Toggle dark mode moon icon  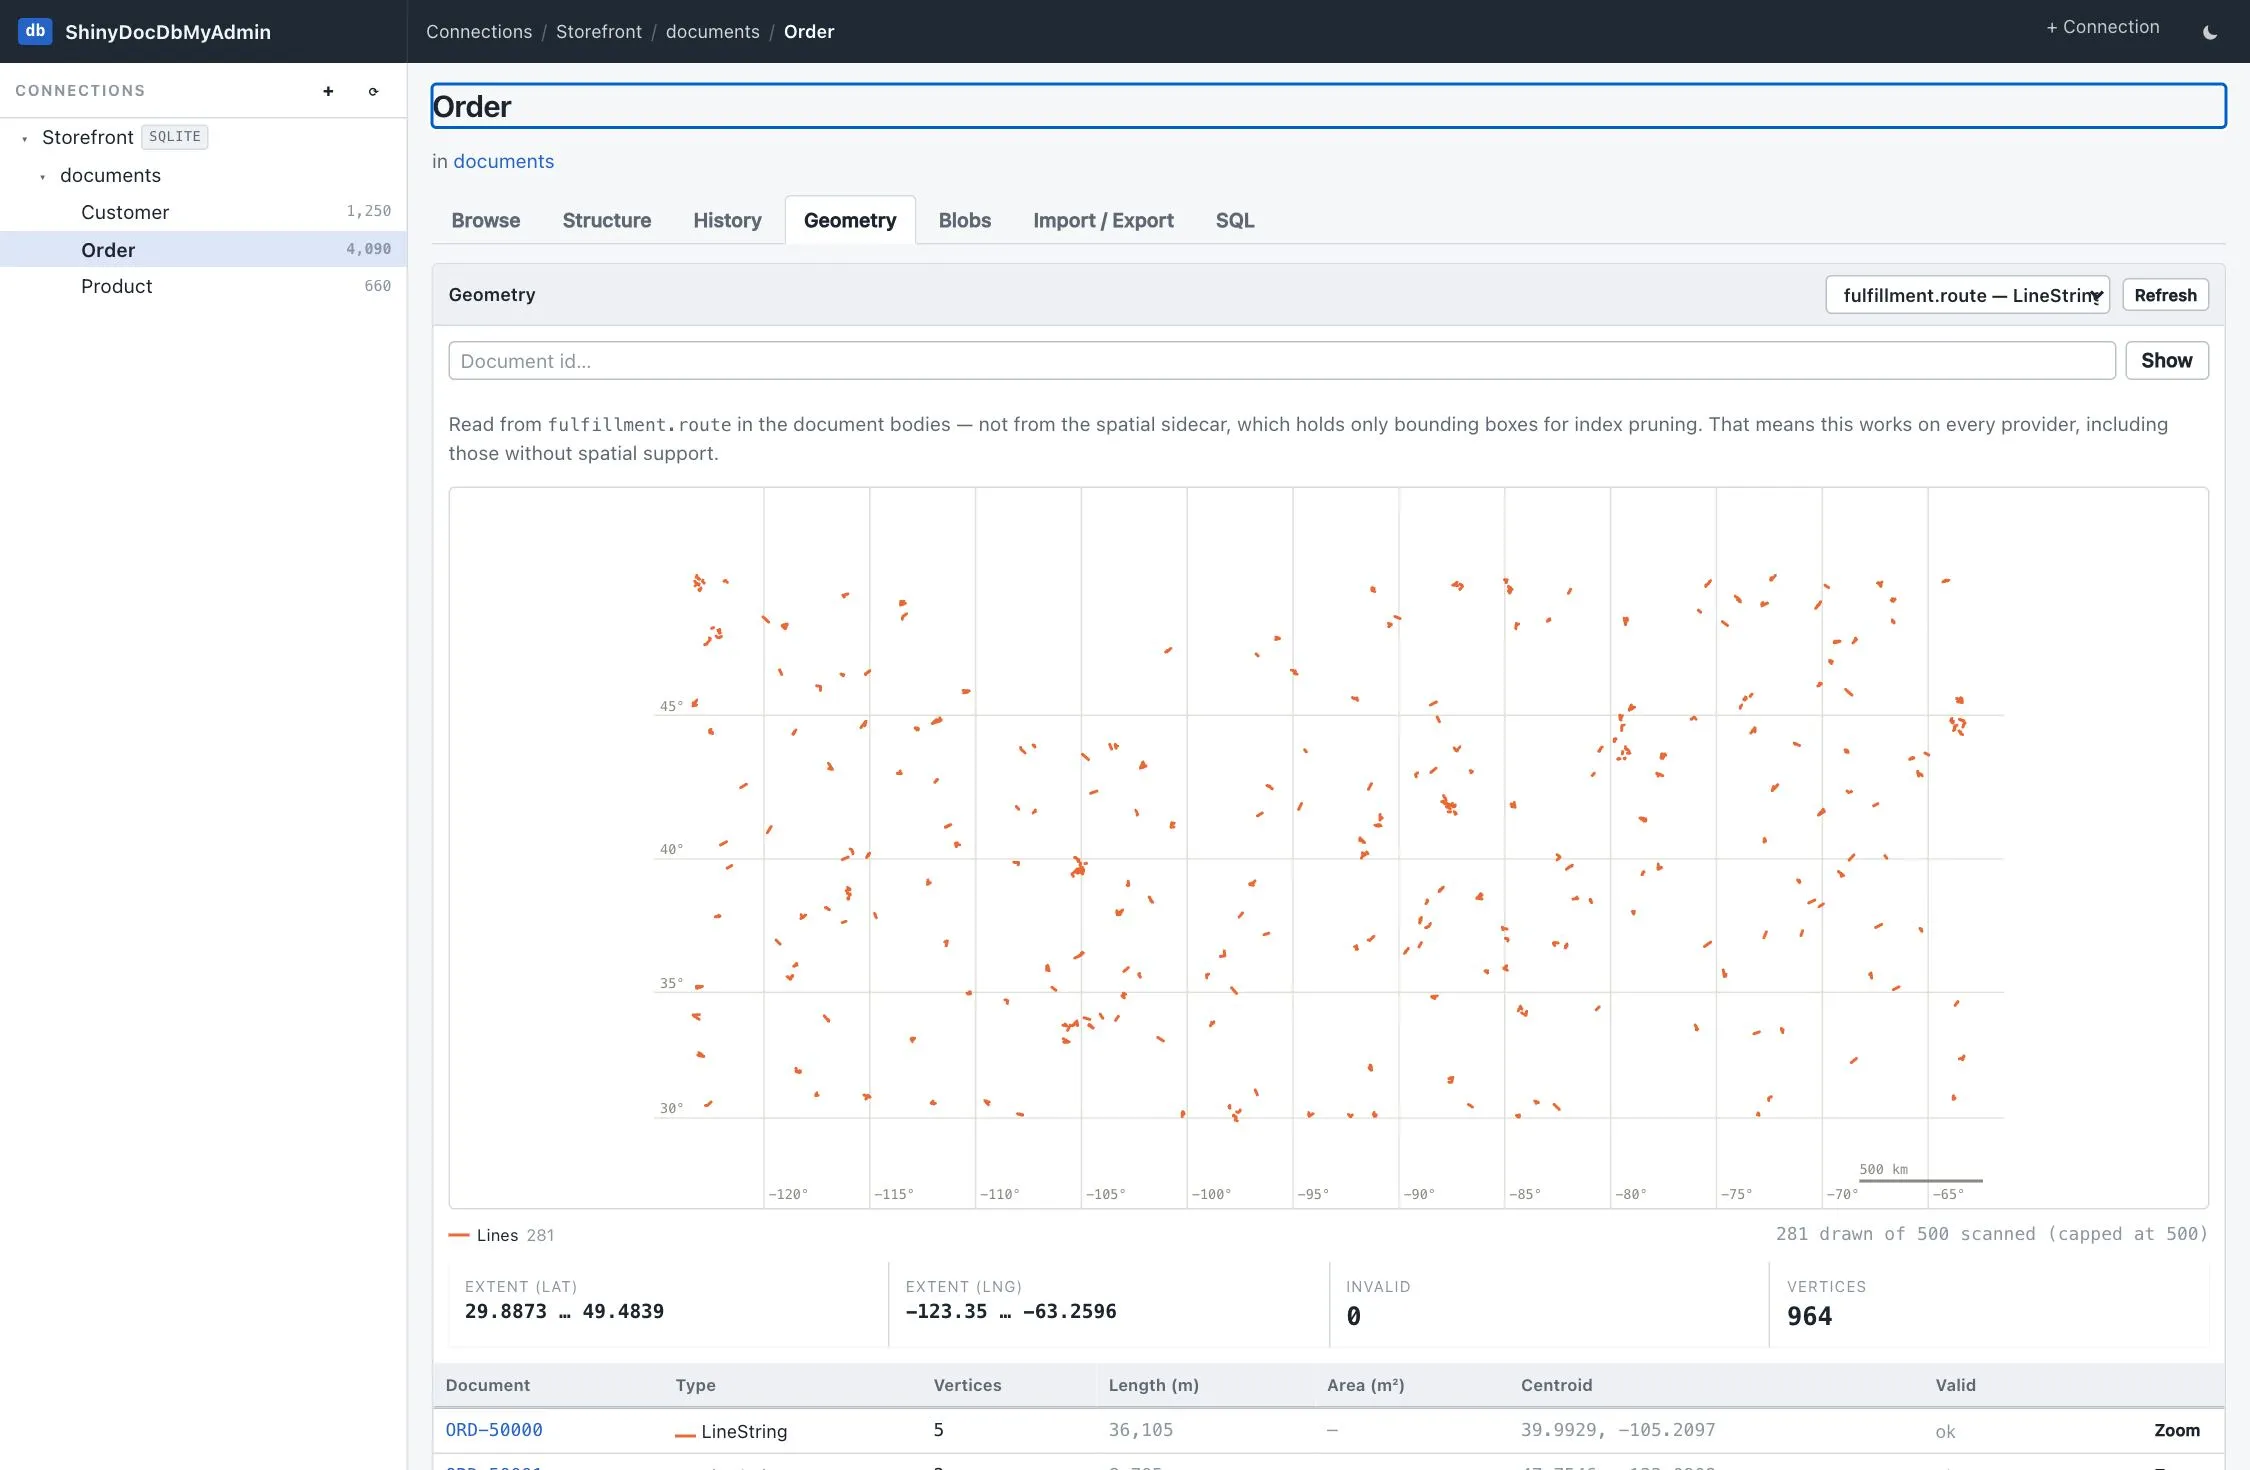click(x=2210, y=32)
